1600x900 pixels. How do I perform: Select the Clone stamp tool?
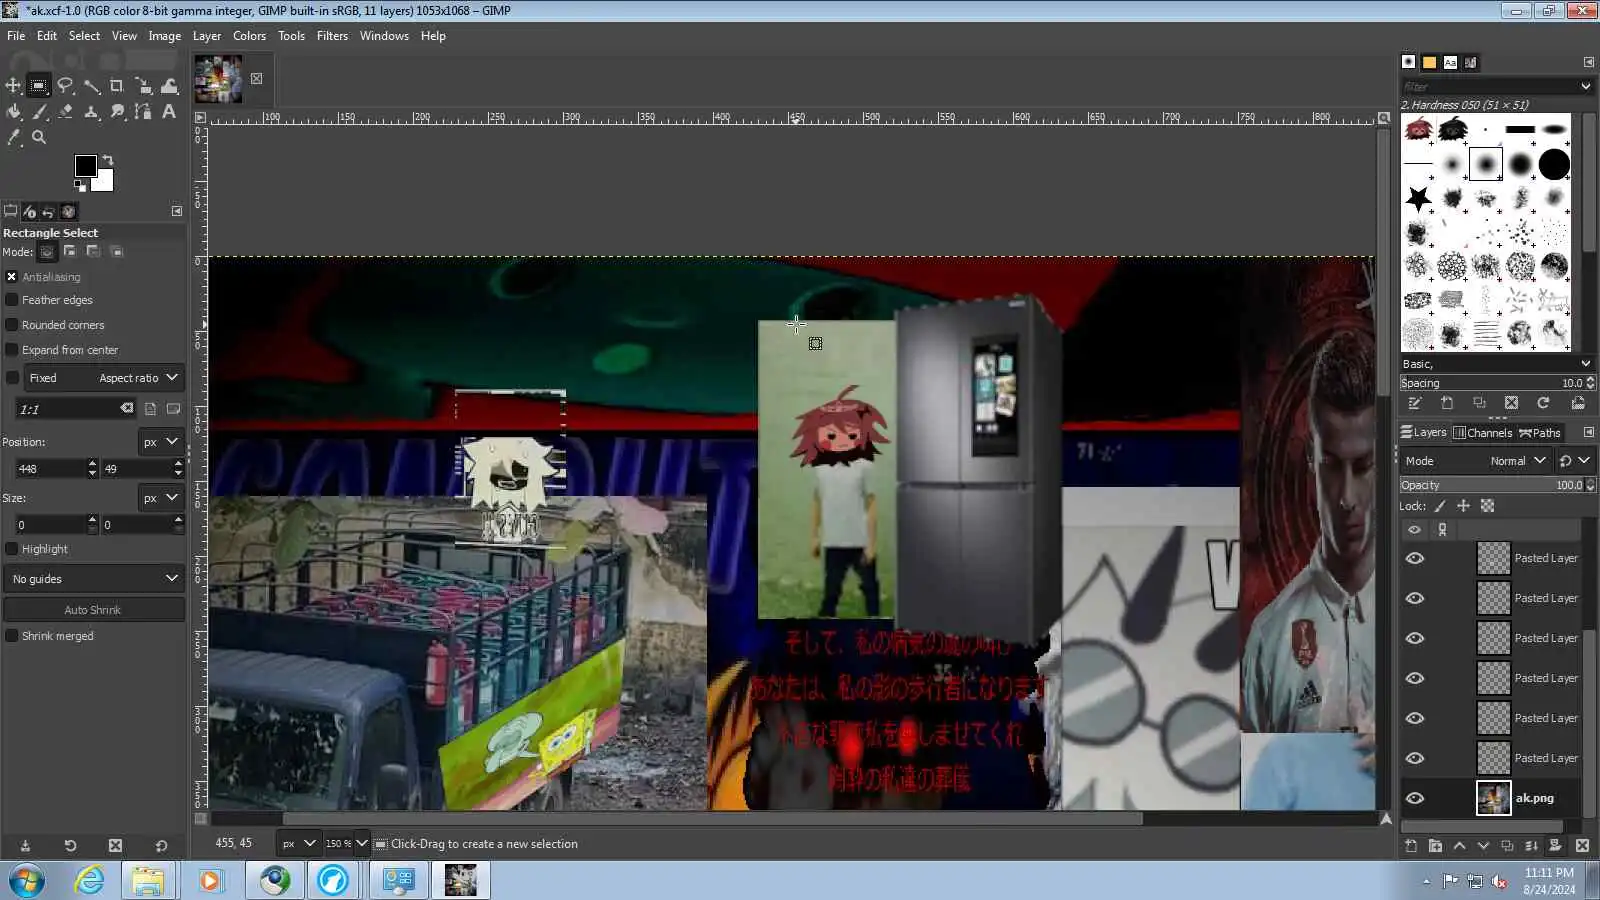pos(91,112)
